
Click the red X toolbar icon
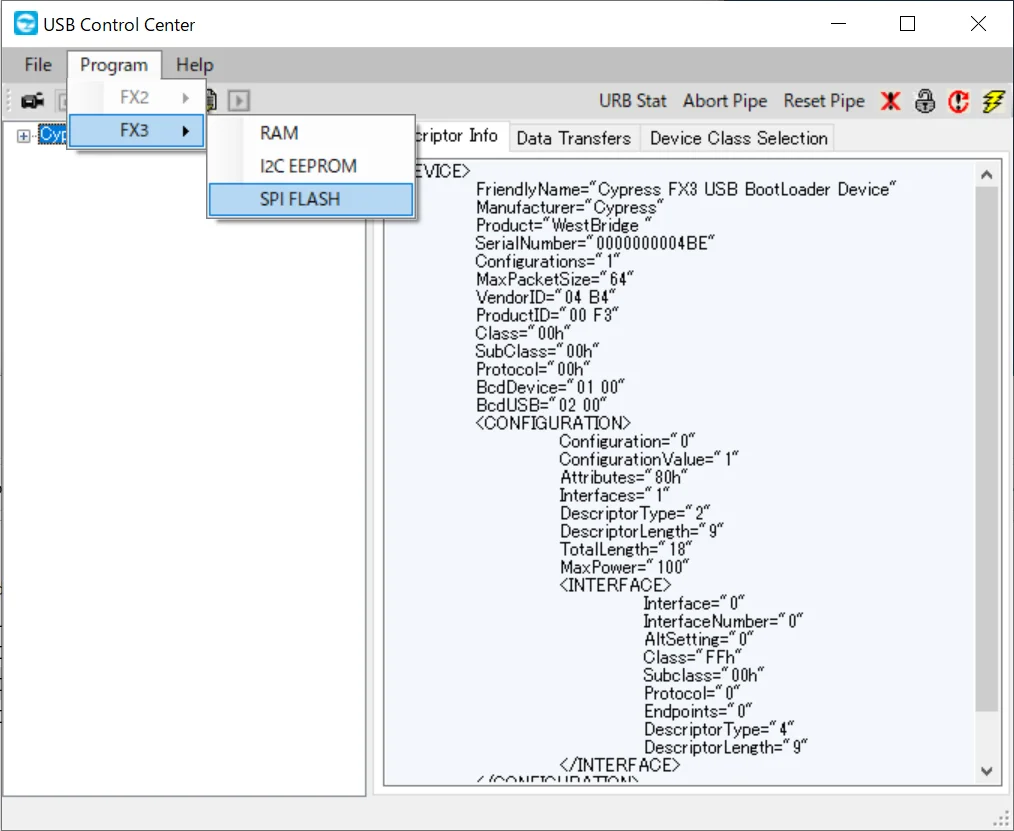point(890,101)
